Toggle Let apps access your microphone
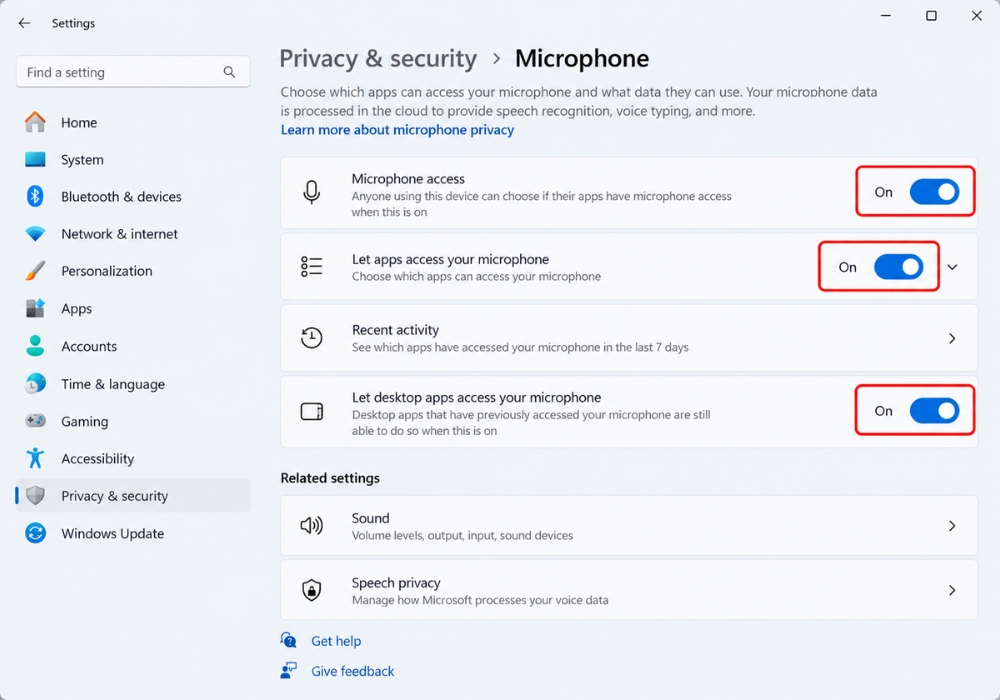This screenshot has height=700, width=1000. pyautogui.click(x=898, y=267)
